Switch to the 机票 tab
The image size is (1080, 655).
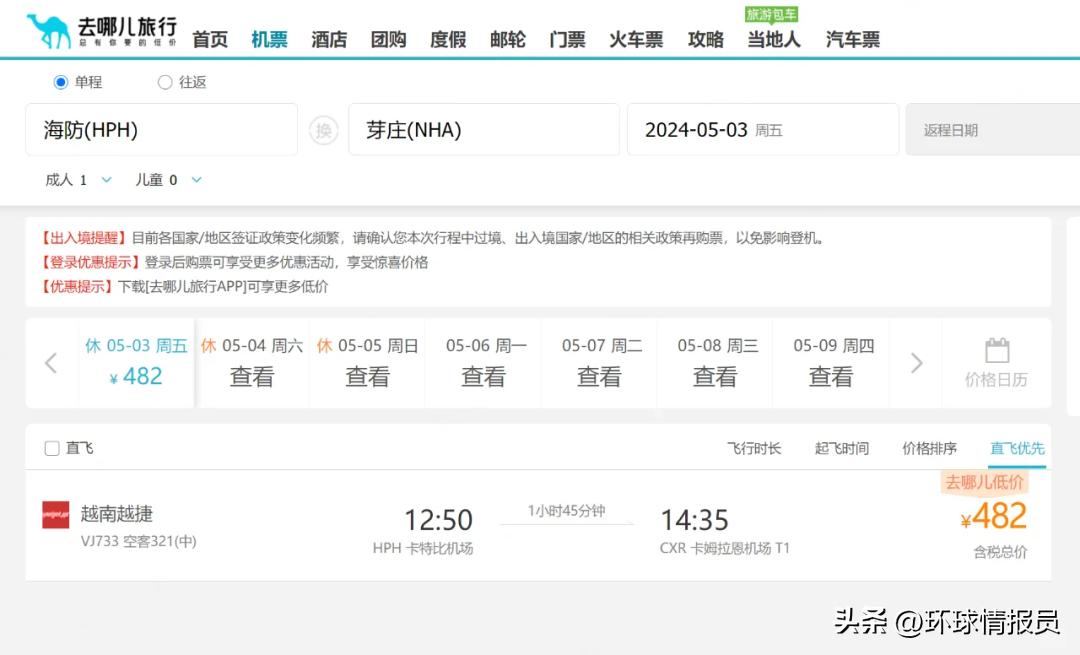269,38
